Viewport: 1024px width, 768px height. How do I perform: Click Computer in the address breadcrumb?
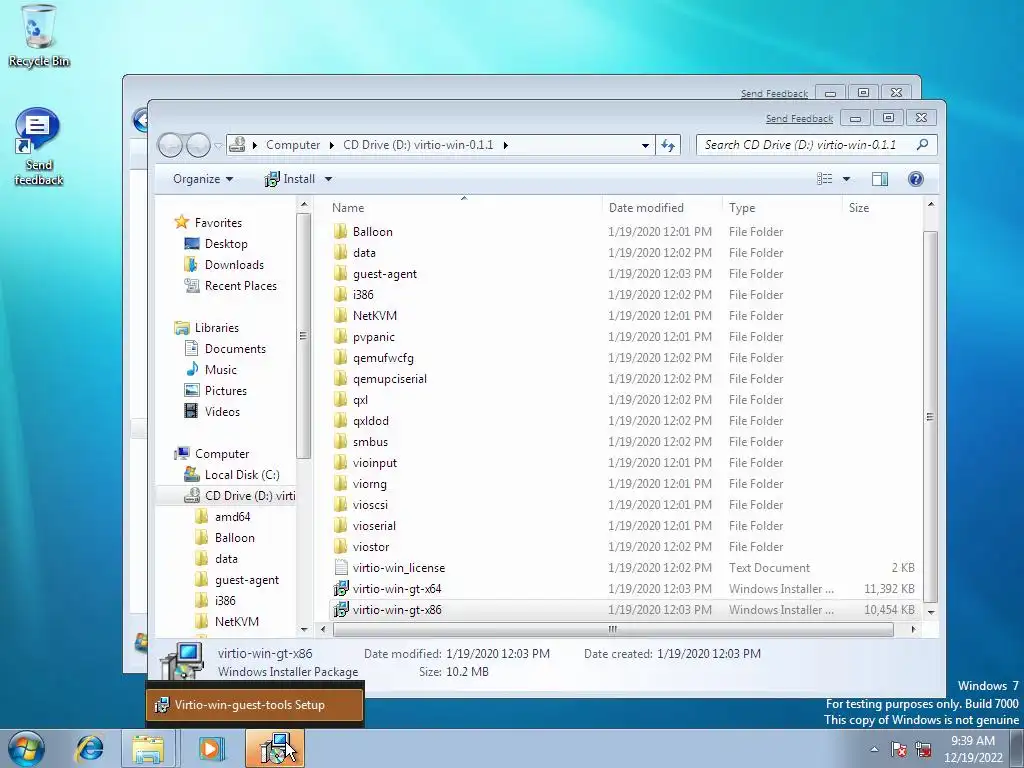[x=293, y=145]
